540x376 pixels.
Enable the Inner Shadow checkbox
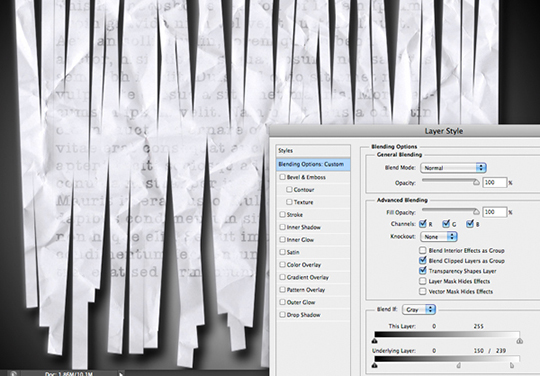282,227
